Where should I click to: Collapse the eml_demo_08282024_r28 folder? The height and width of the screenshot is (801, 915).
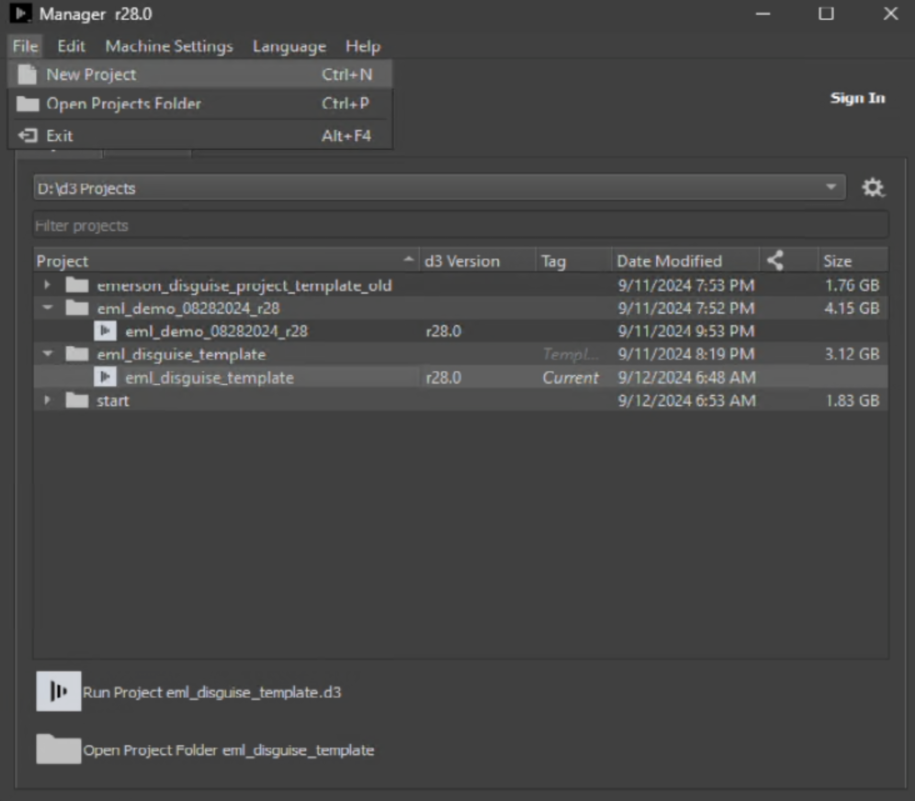tap(48, 307)
